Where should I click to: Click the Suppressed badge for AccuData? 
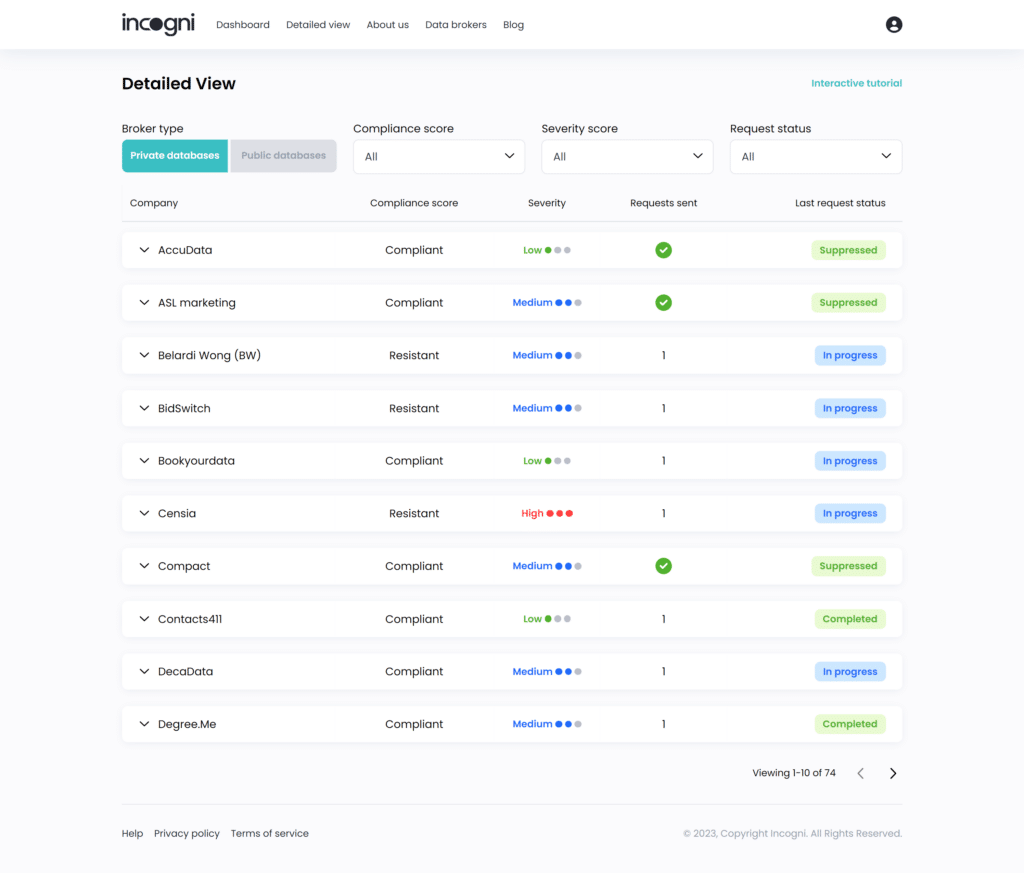848,250
